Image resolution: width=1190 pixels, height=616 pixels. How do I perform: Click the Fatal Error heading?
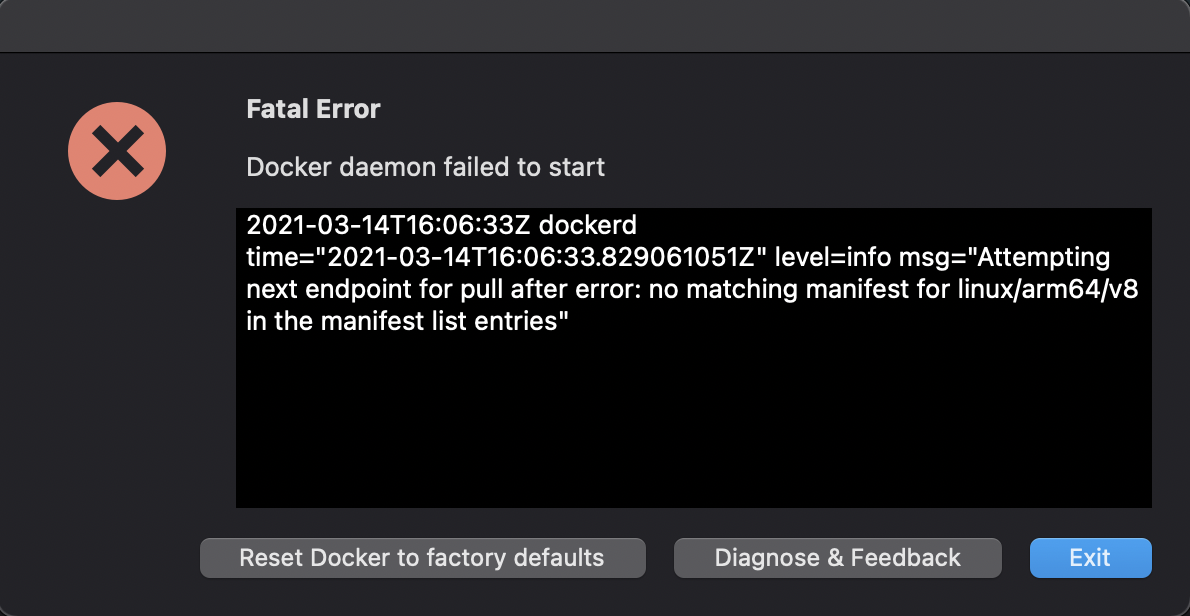click(x=313, y=108)
